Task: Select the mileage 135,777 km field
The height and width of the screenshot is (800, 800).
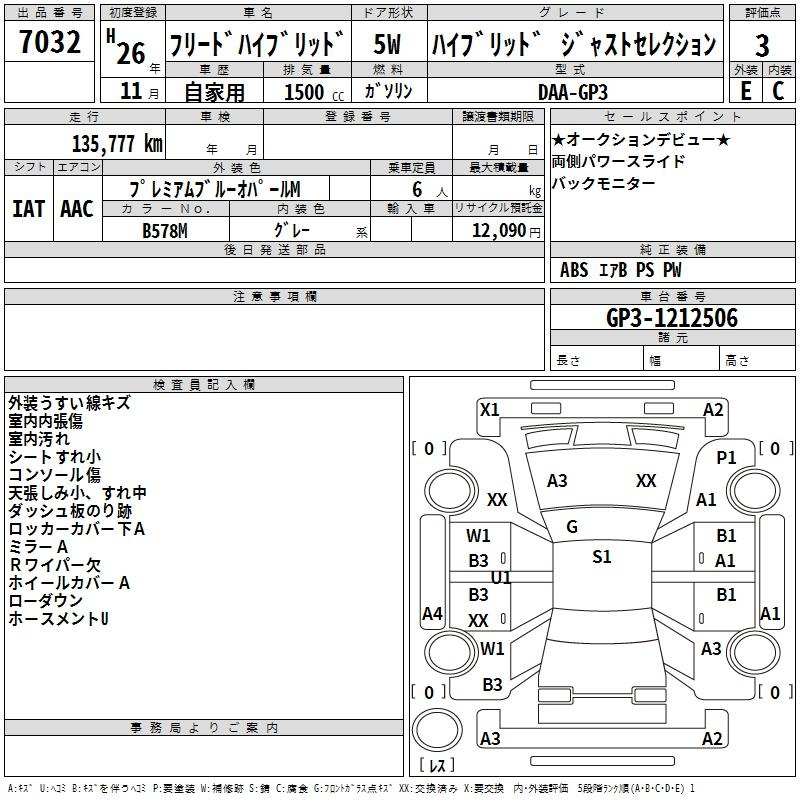Action: (x=117, y=144)
